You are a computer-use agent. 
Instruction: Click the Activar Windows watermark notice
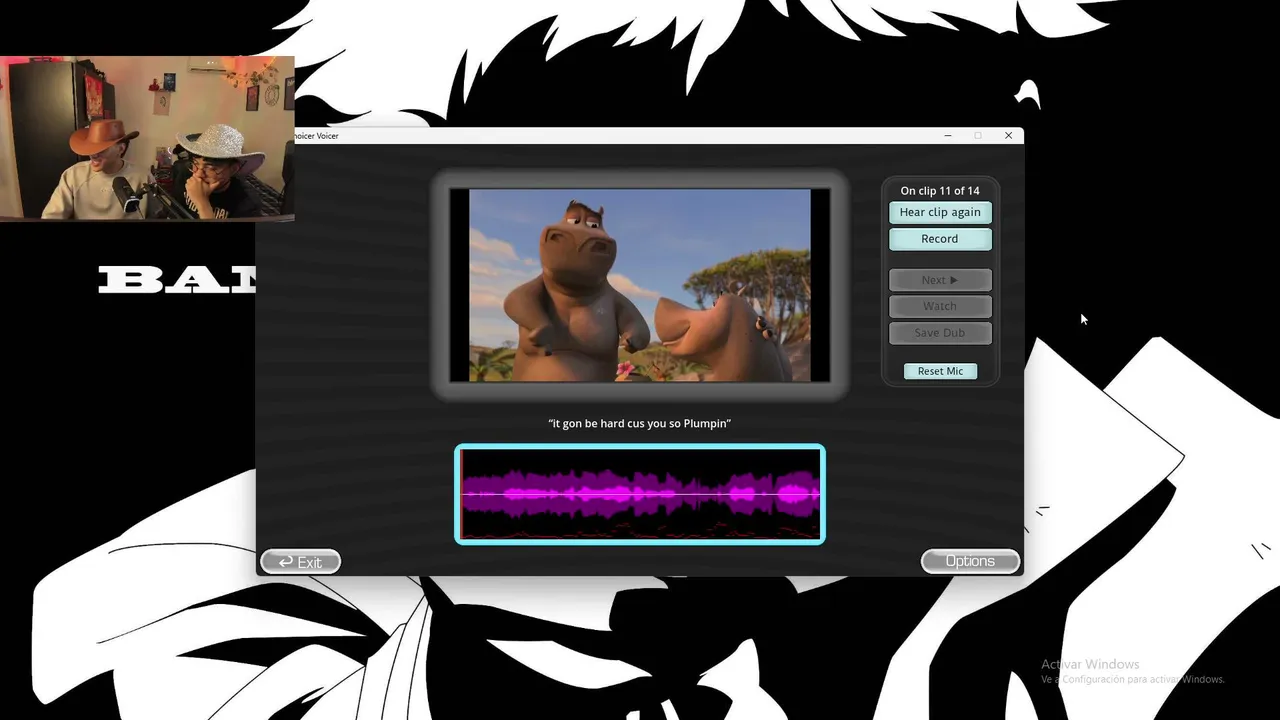pyautogui.click(x=1132, y=671)
